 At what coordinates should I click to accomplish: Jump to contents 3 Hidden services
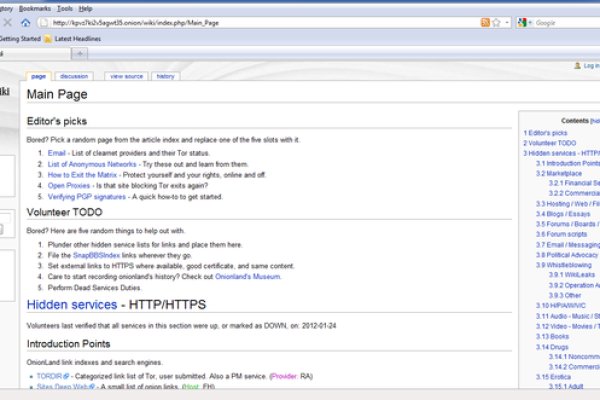coord(562,153)
